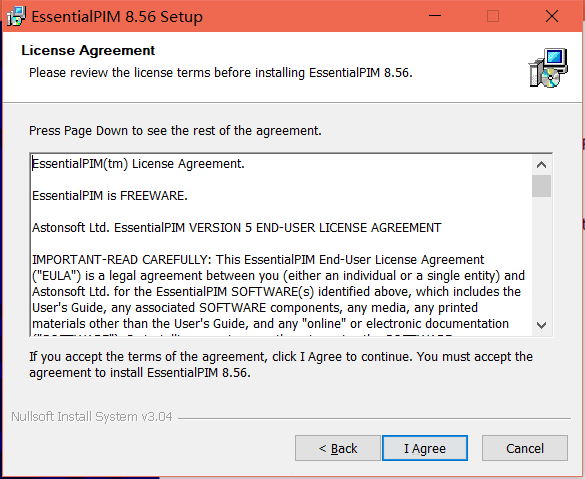Screen dimensions: 585x479
Task: Click the I Agree button
Action: point(425,448)
